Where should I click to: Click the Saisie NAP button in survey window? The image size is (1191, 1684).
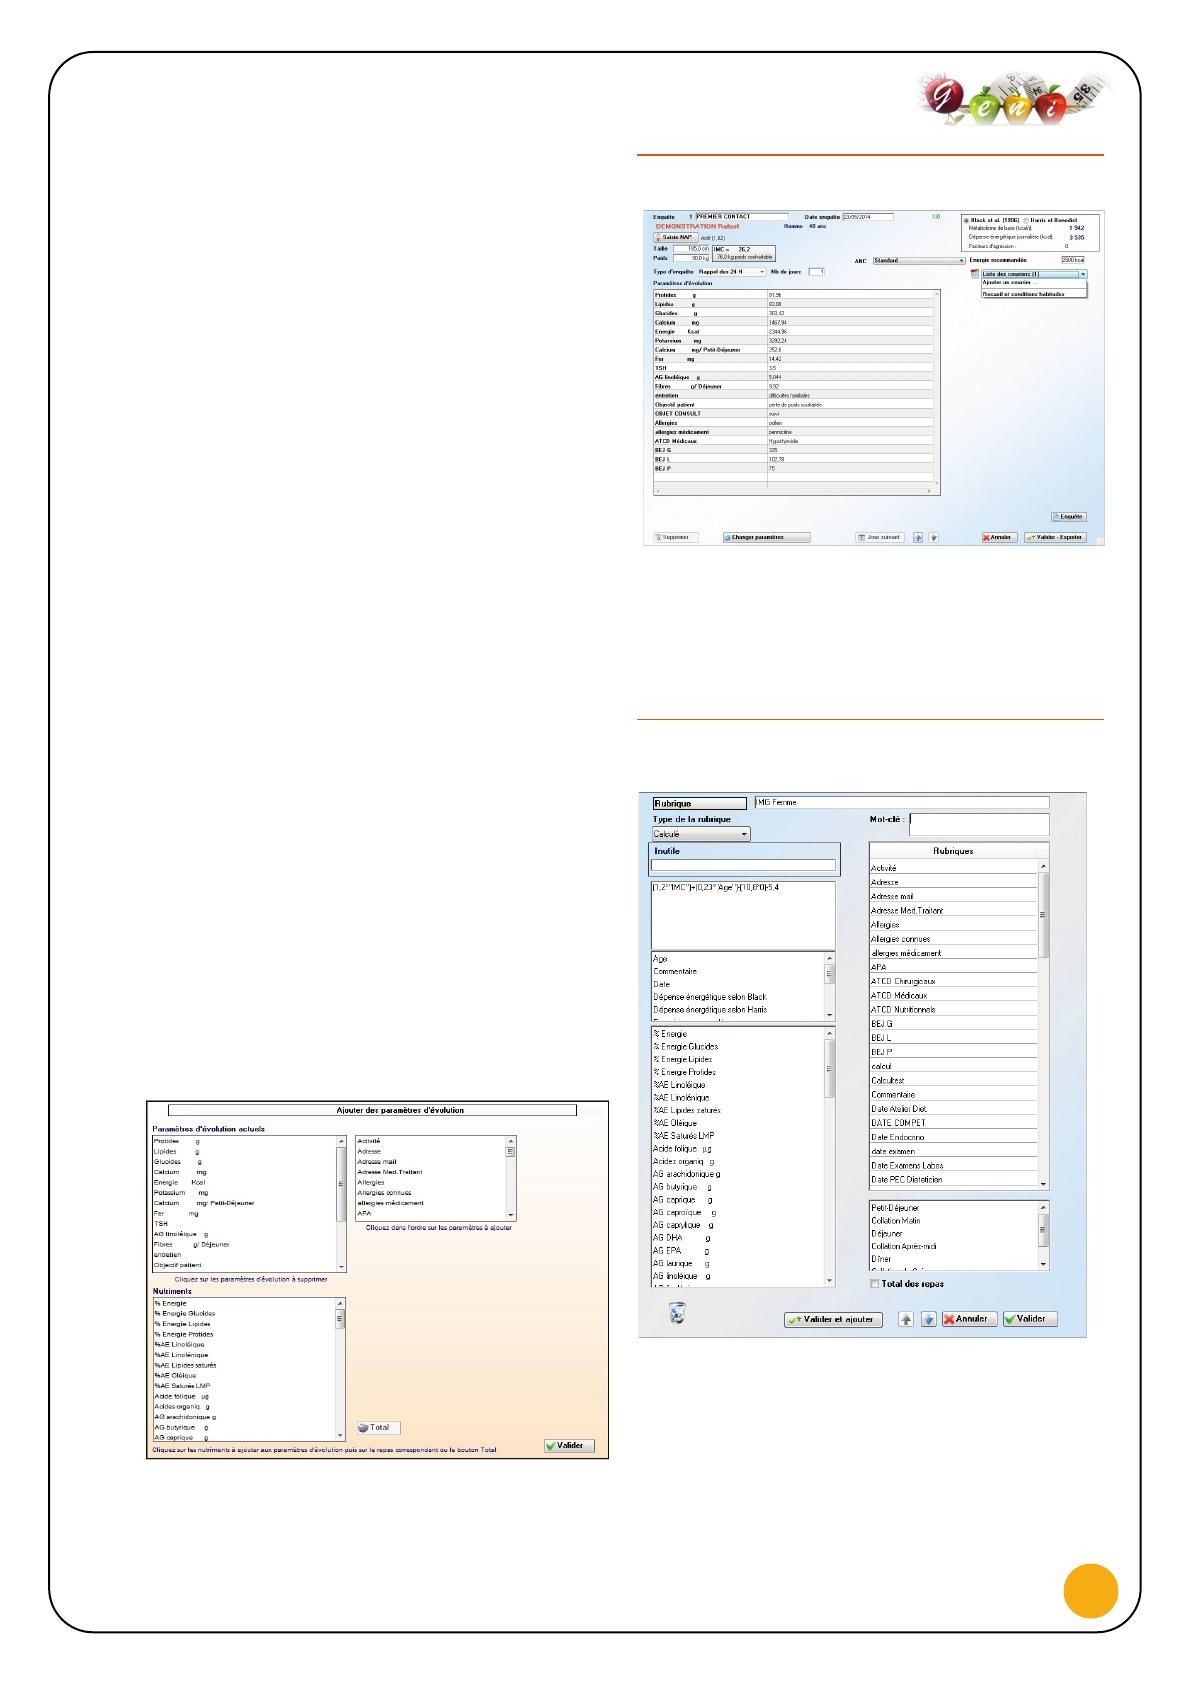pyautogui.click(x=675, y=237)
